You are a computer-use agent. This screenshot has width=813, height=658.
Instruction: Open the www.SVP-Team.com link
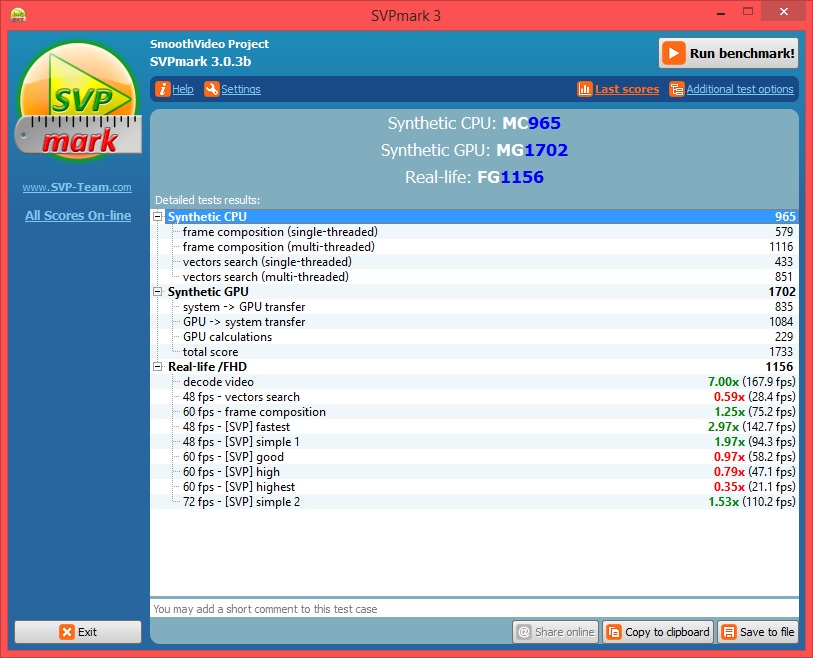point(77,187)
